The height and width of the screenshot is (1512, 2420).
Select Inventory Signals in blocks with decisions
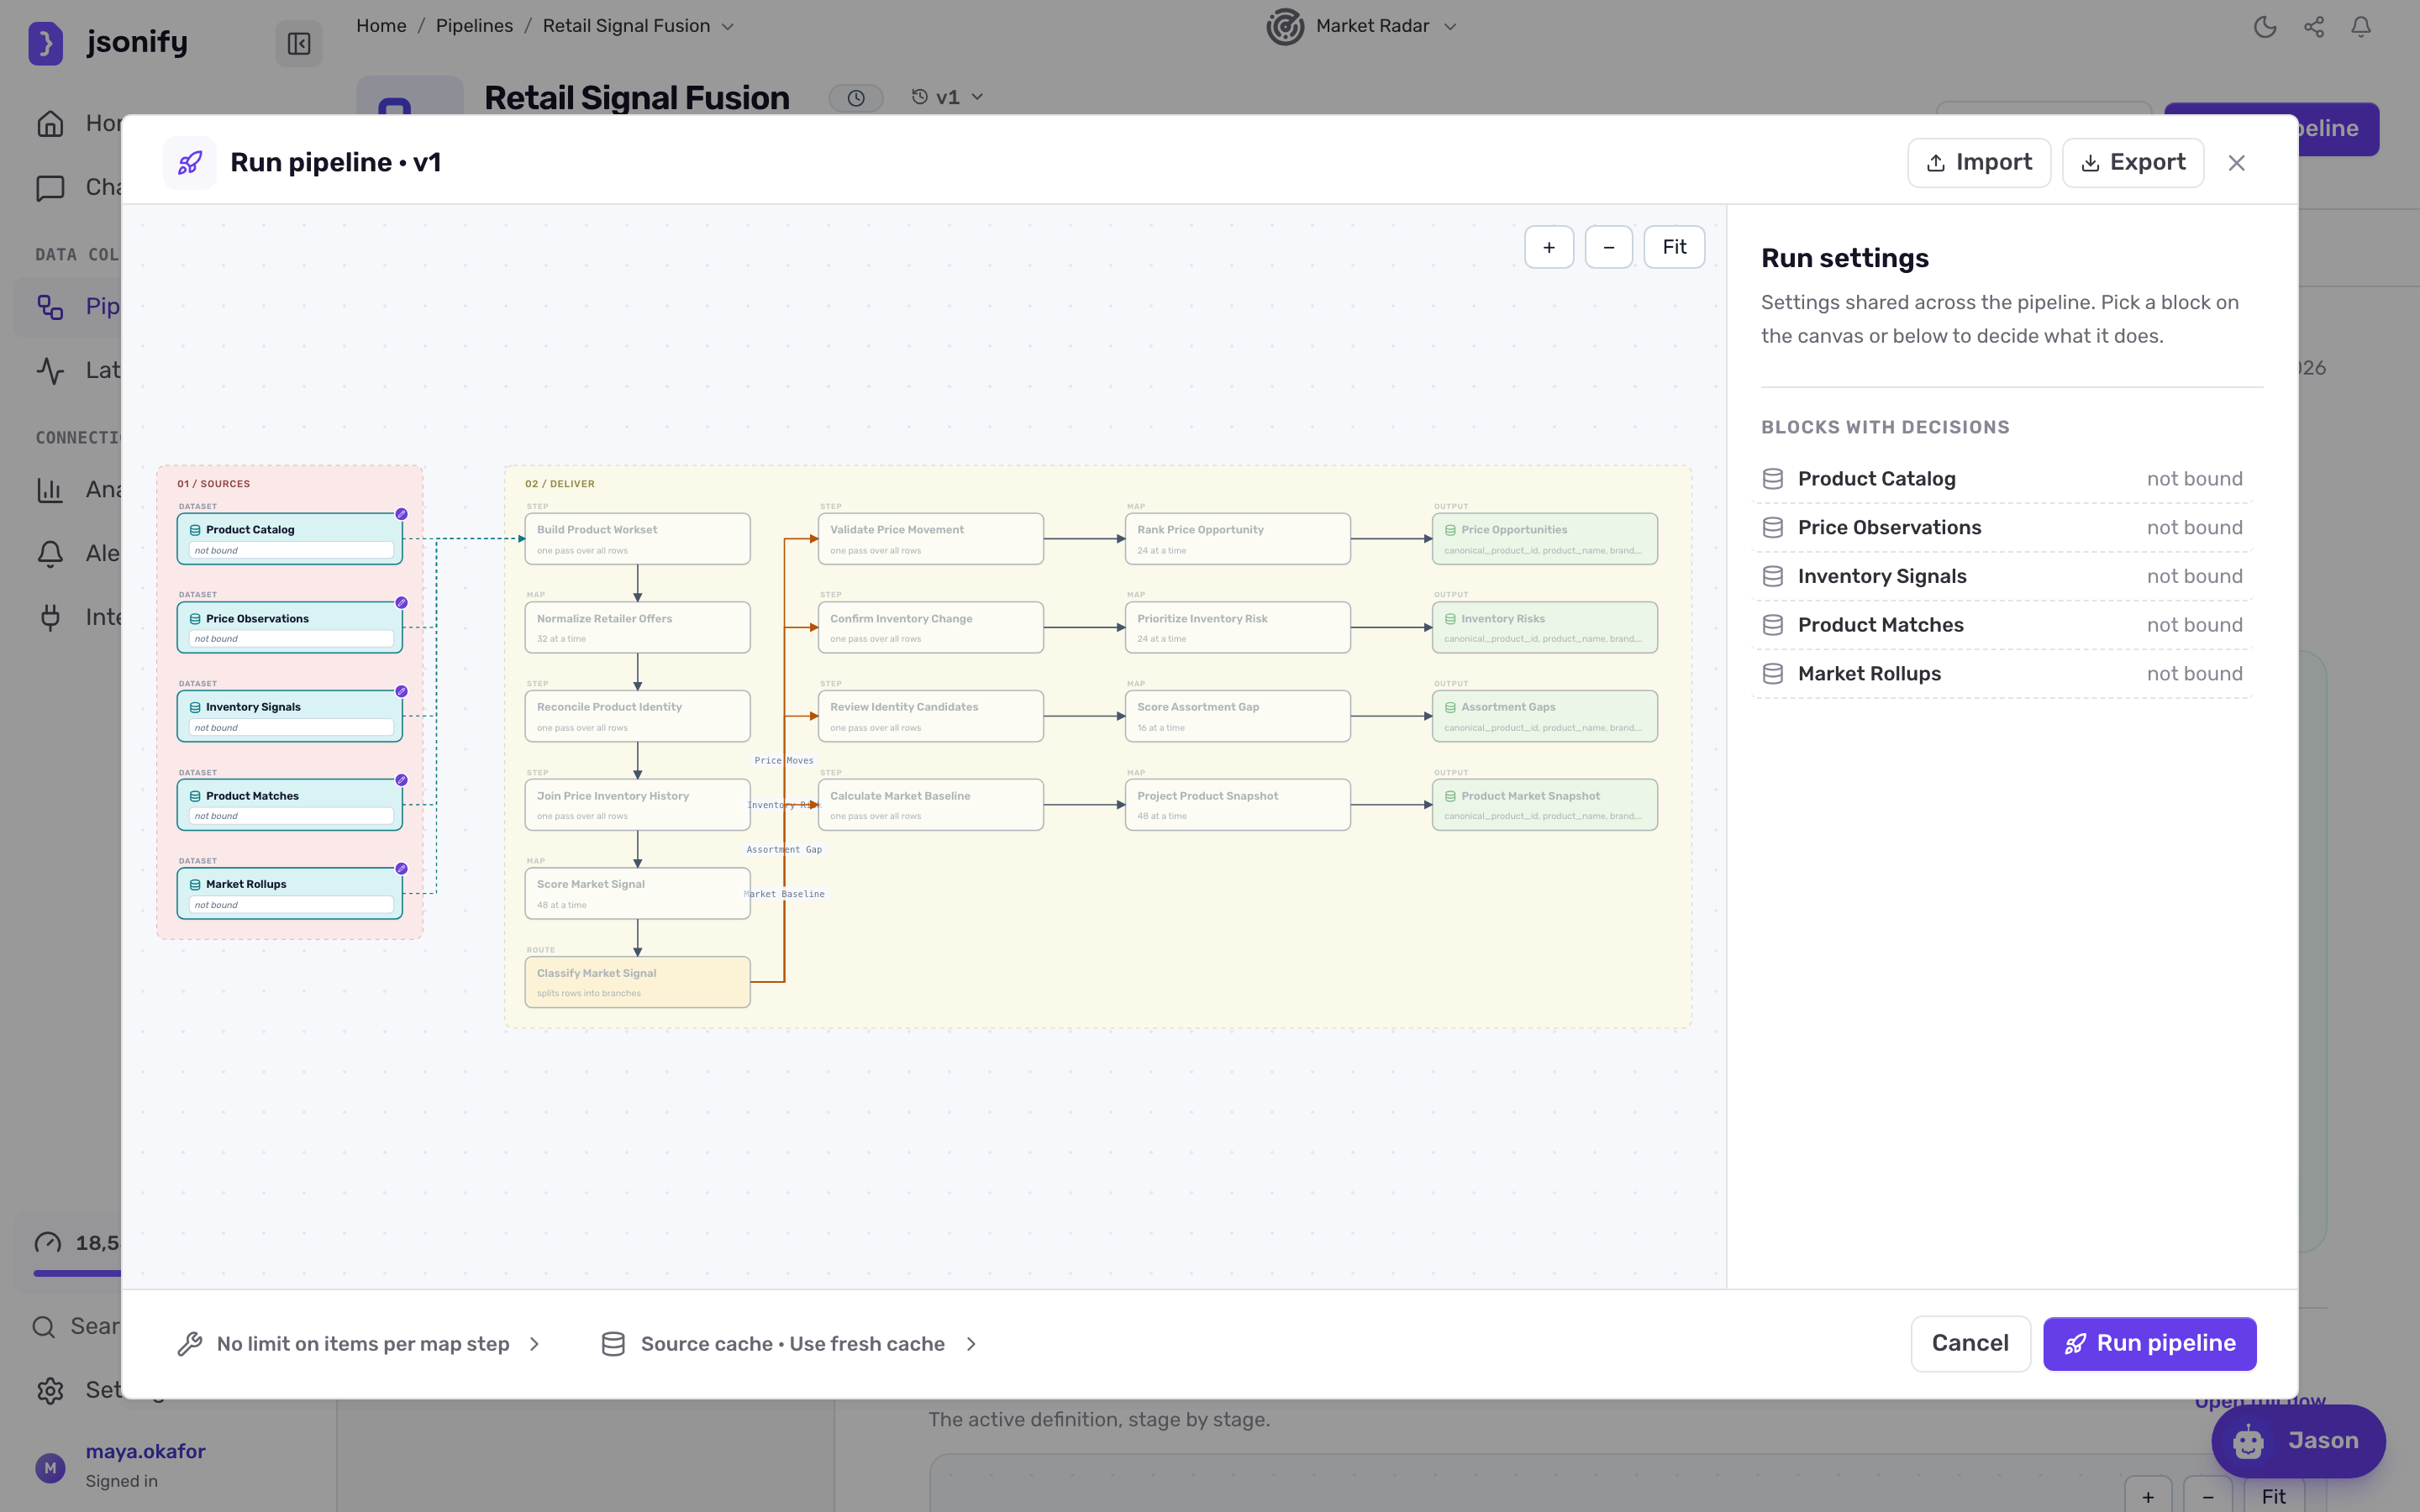click(2002, 577)
